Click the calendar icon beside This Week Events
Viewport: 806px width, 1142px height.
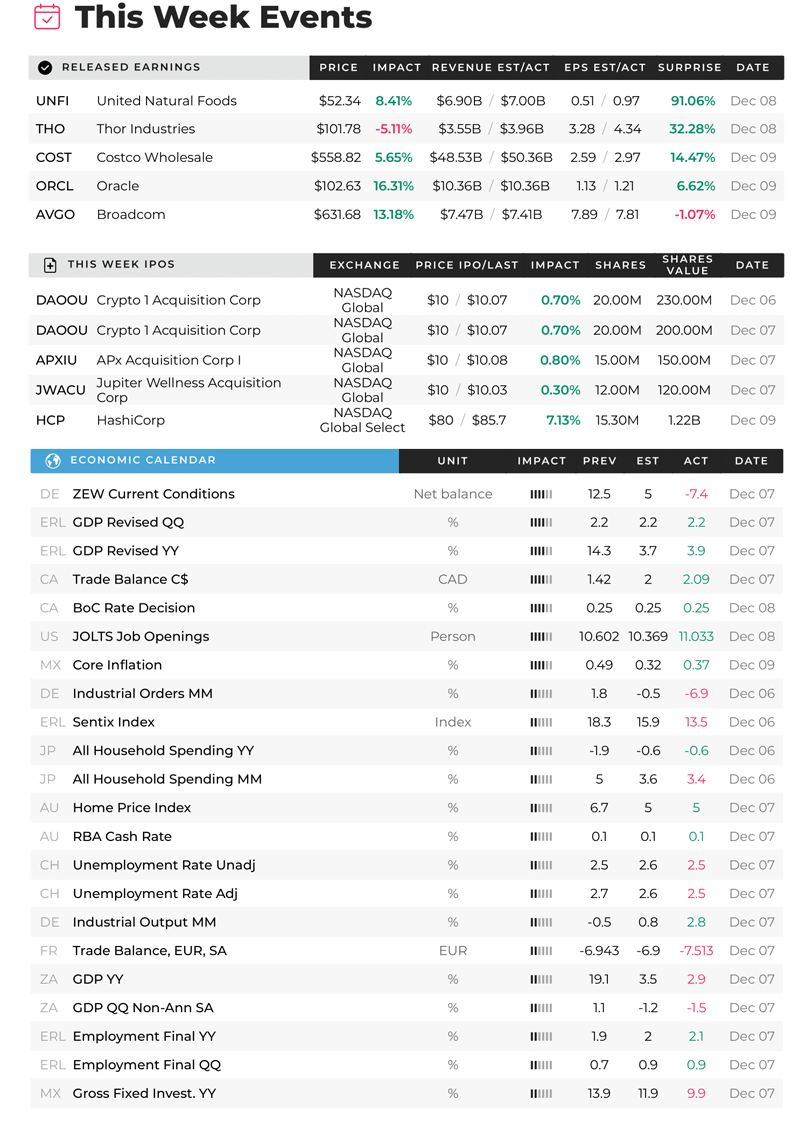click(47, 16)
